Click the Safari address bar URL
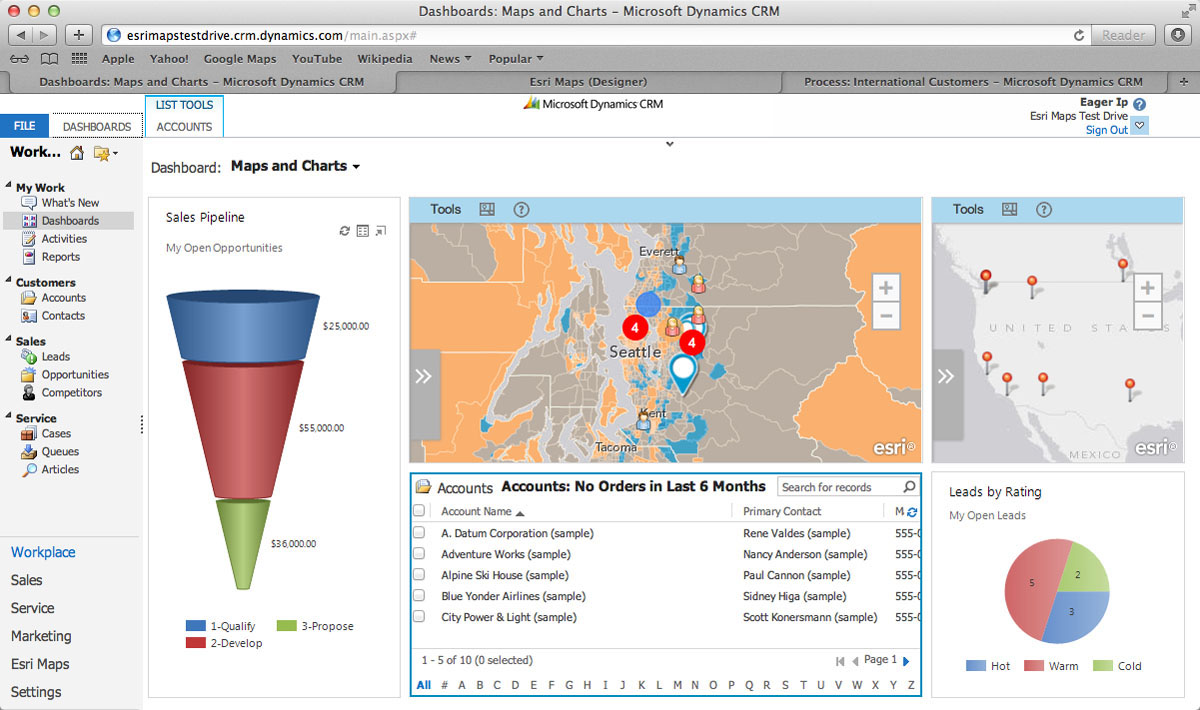This screenshot has width=1200, height=710. (271, 35)
